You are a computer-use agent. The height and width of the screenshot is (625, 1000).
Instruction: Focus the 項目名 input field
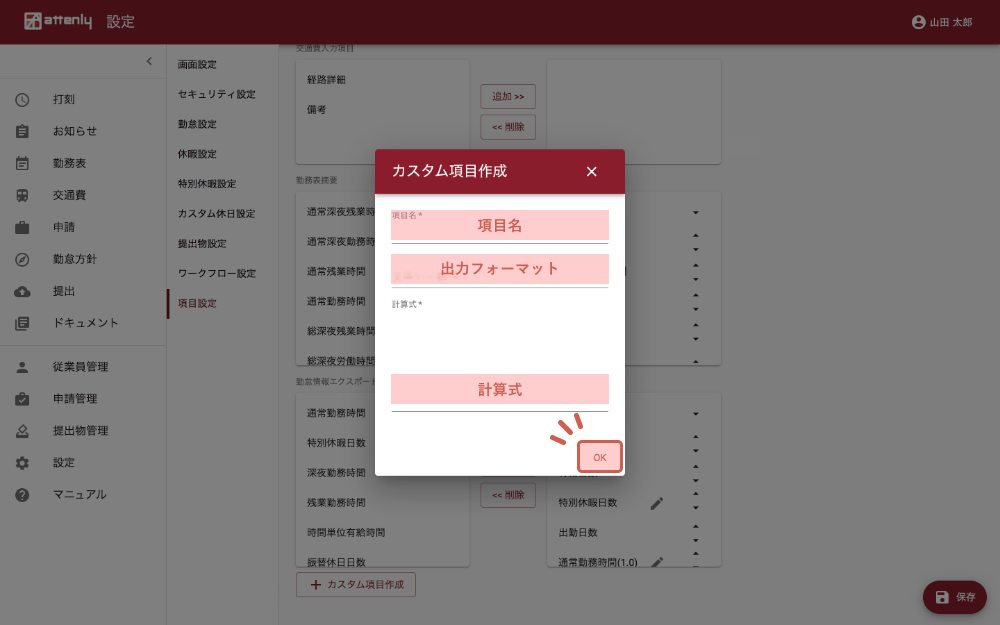pyautogui.click(x=499, y=227)
